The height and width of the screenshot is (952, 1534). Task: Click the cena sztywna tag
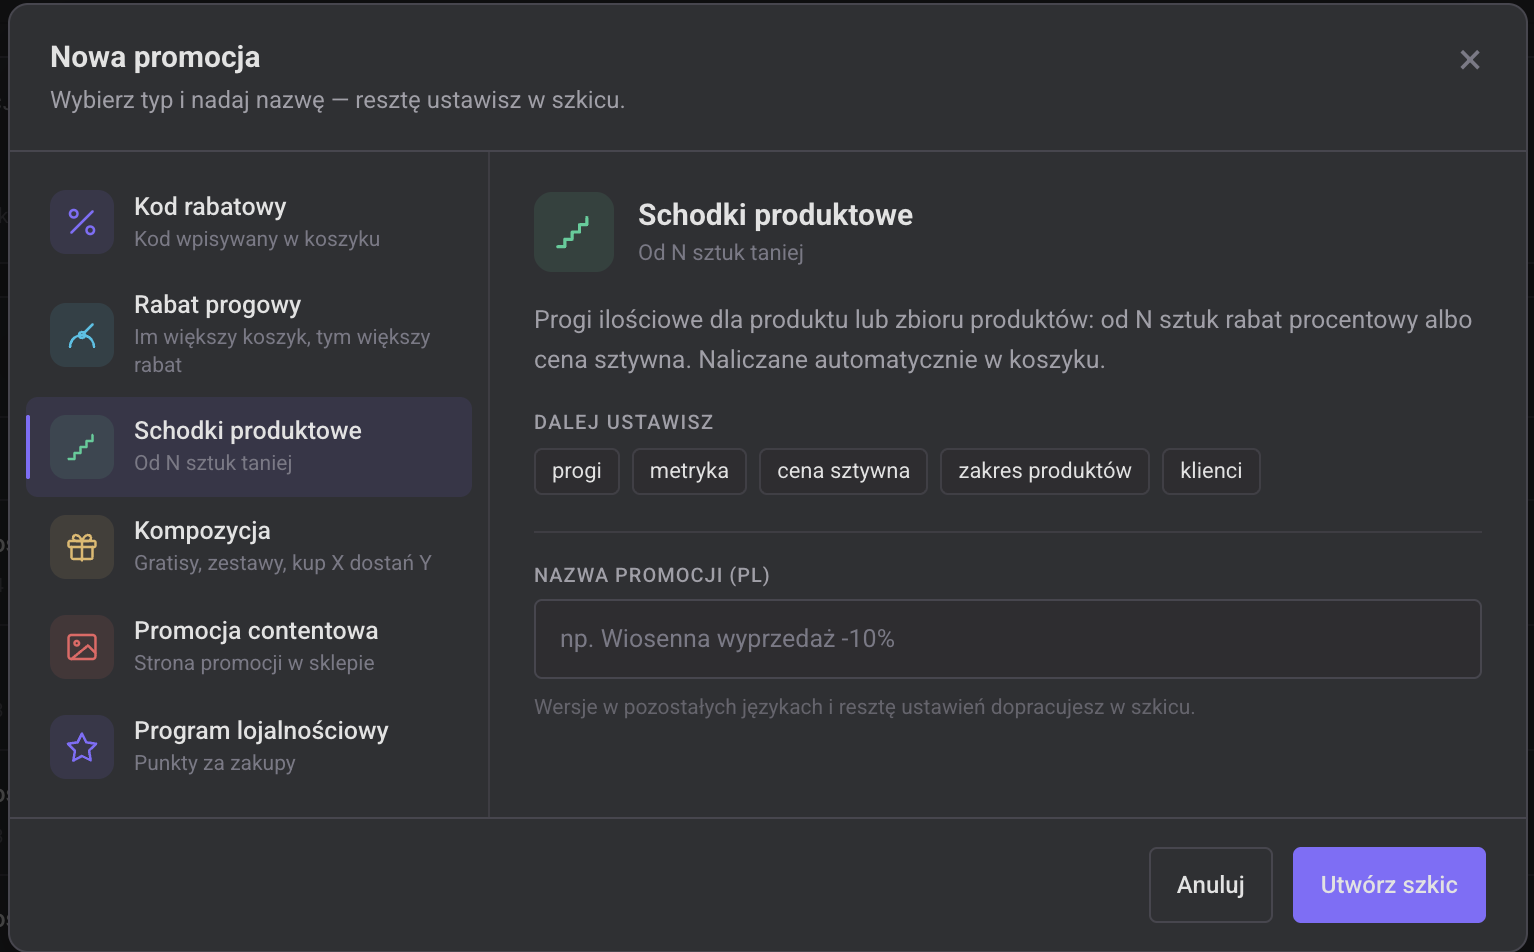(x=843, y=471)
